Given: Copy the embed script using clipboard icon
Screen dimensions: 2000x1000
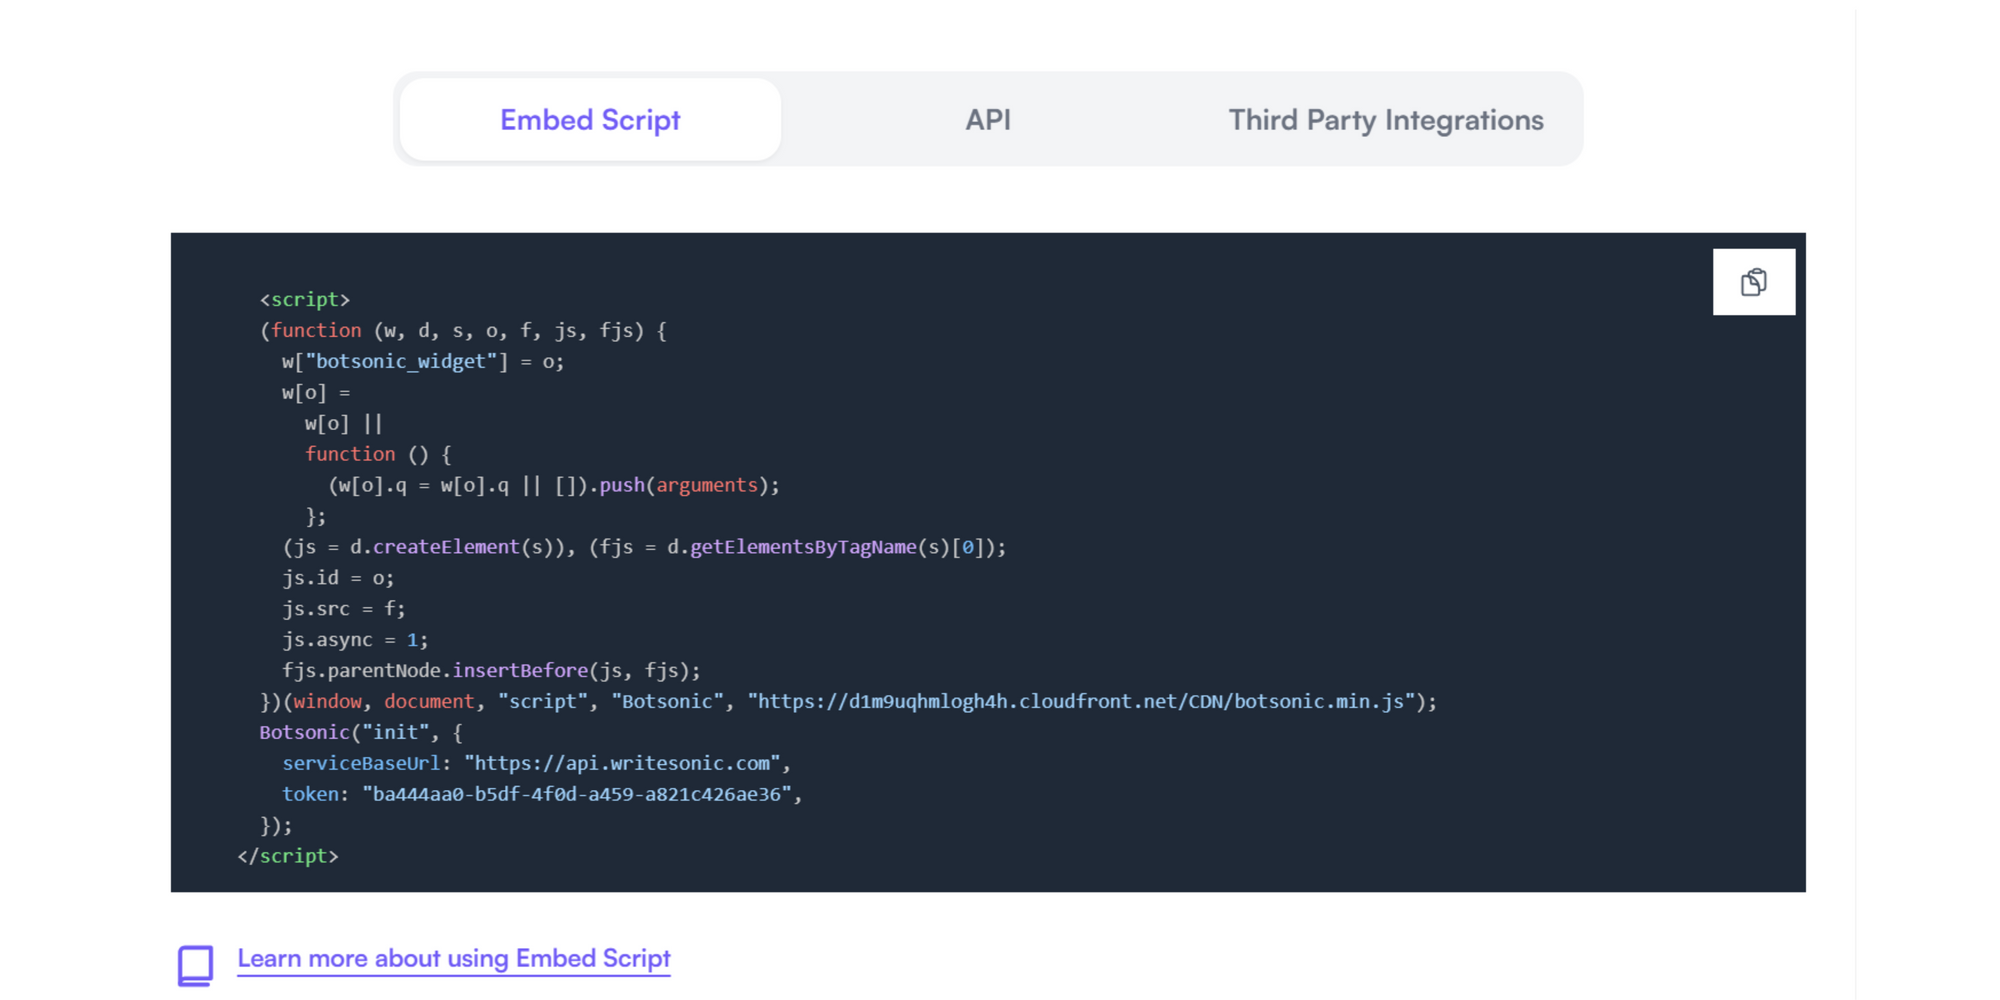Looking at the screenshot, I should 1753,281.
